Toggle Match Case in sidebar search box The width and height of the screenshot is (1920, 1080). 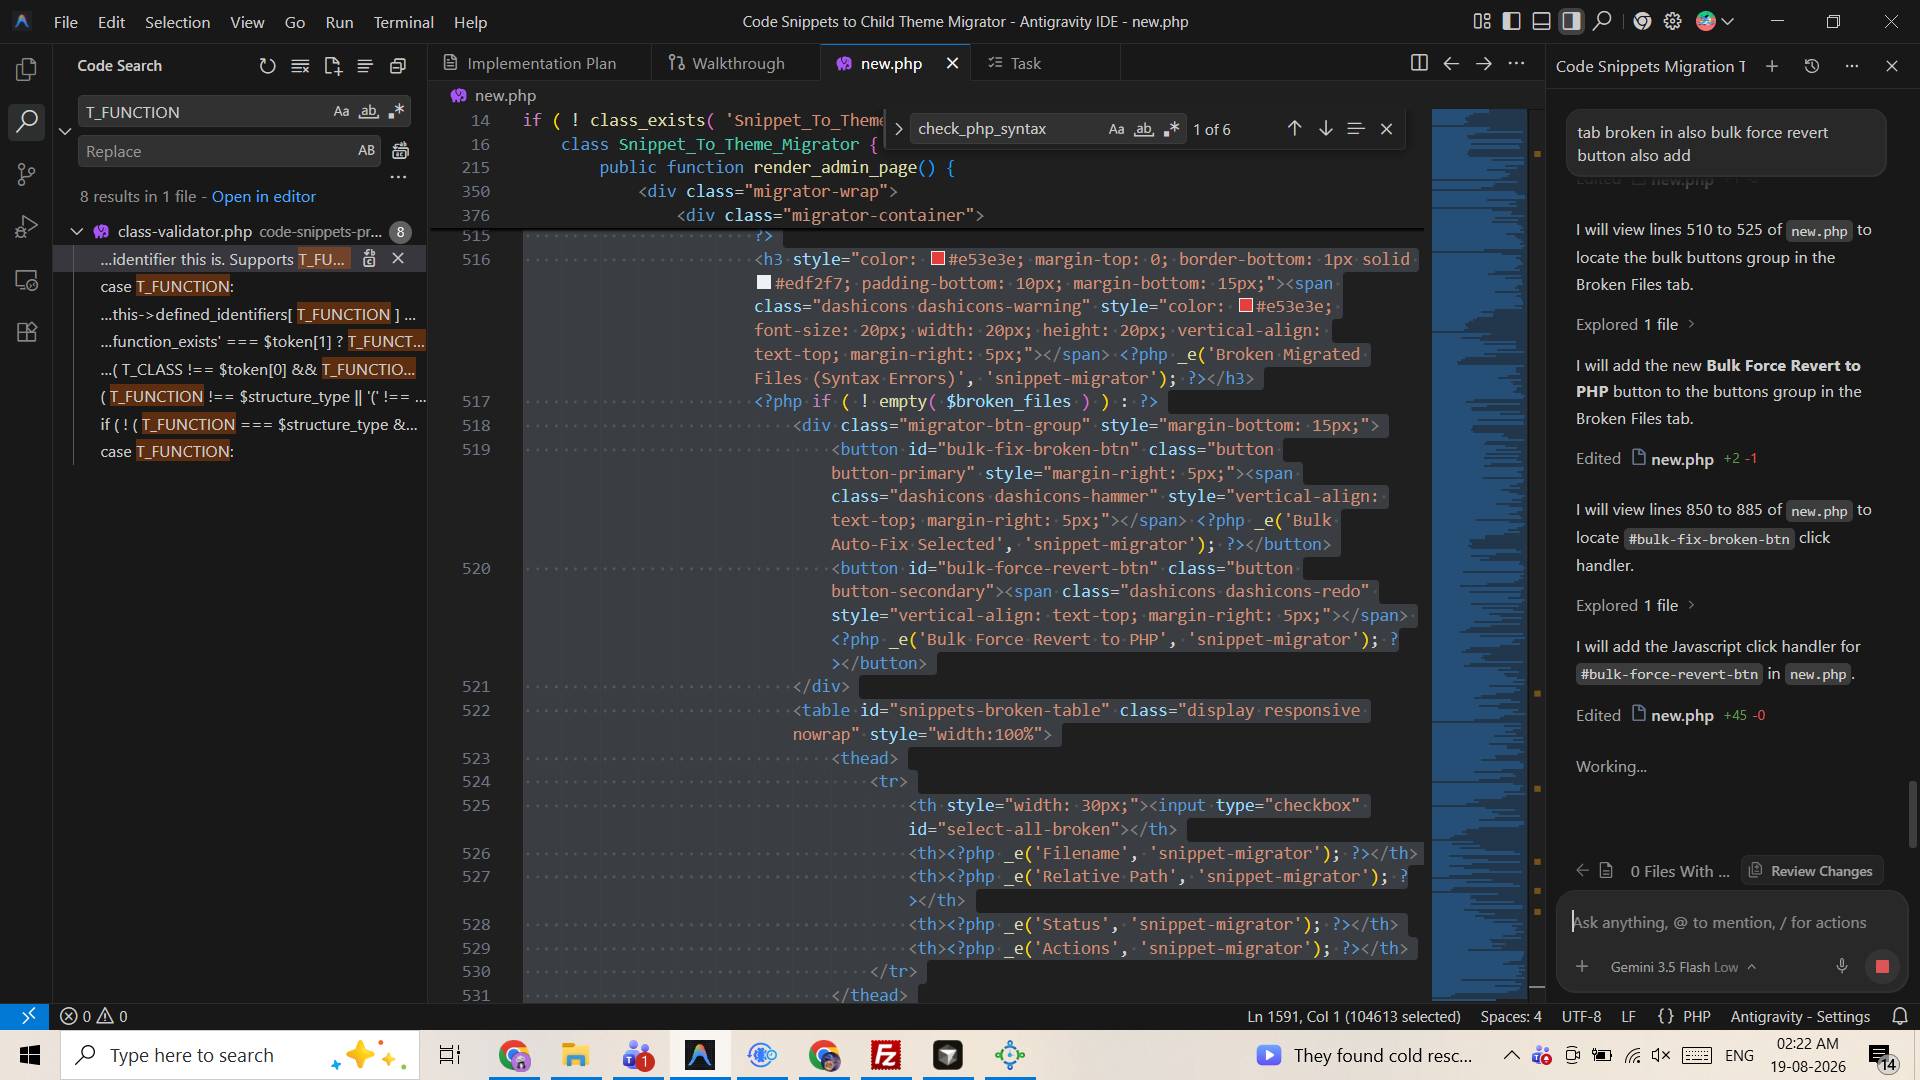(x=341, y=111)
